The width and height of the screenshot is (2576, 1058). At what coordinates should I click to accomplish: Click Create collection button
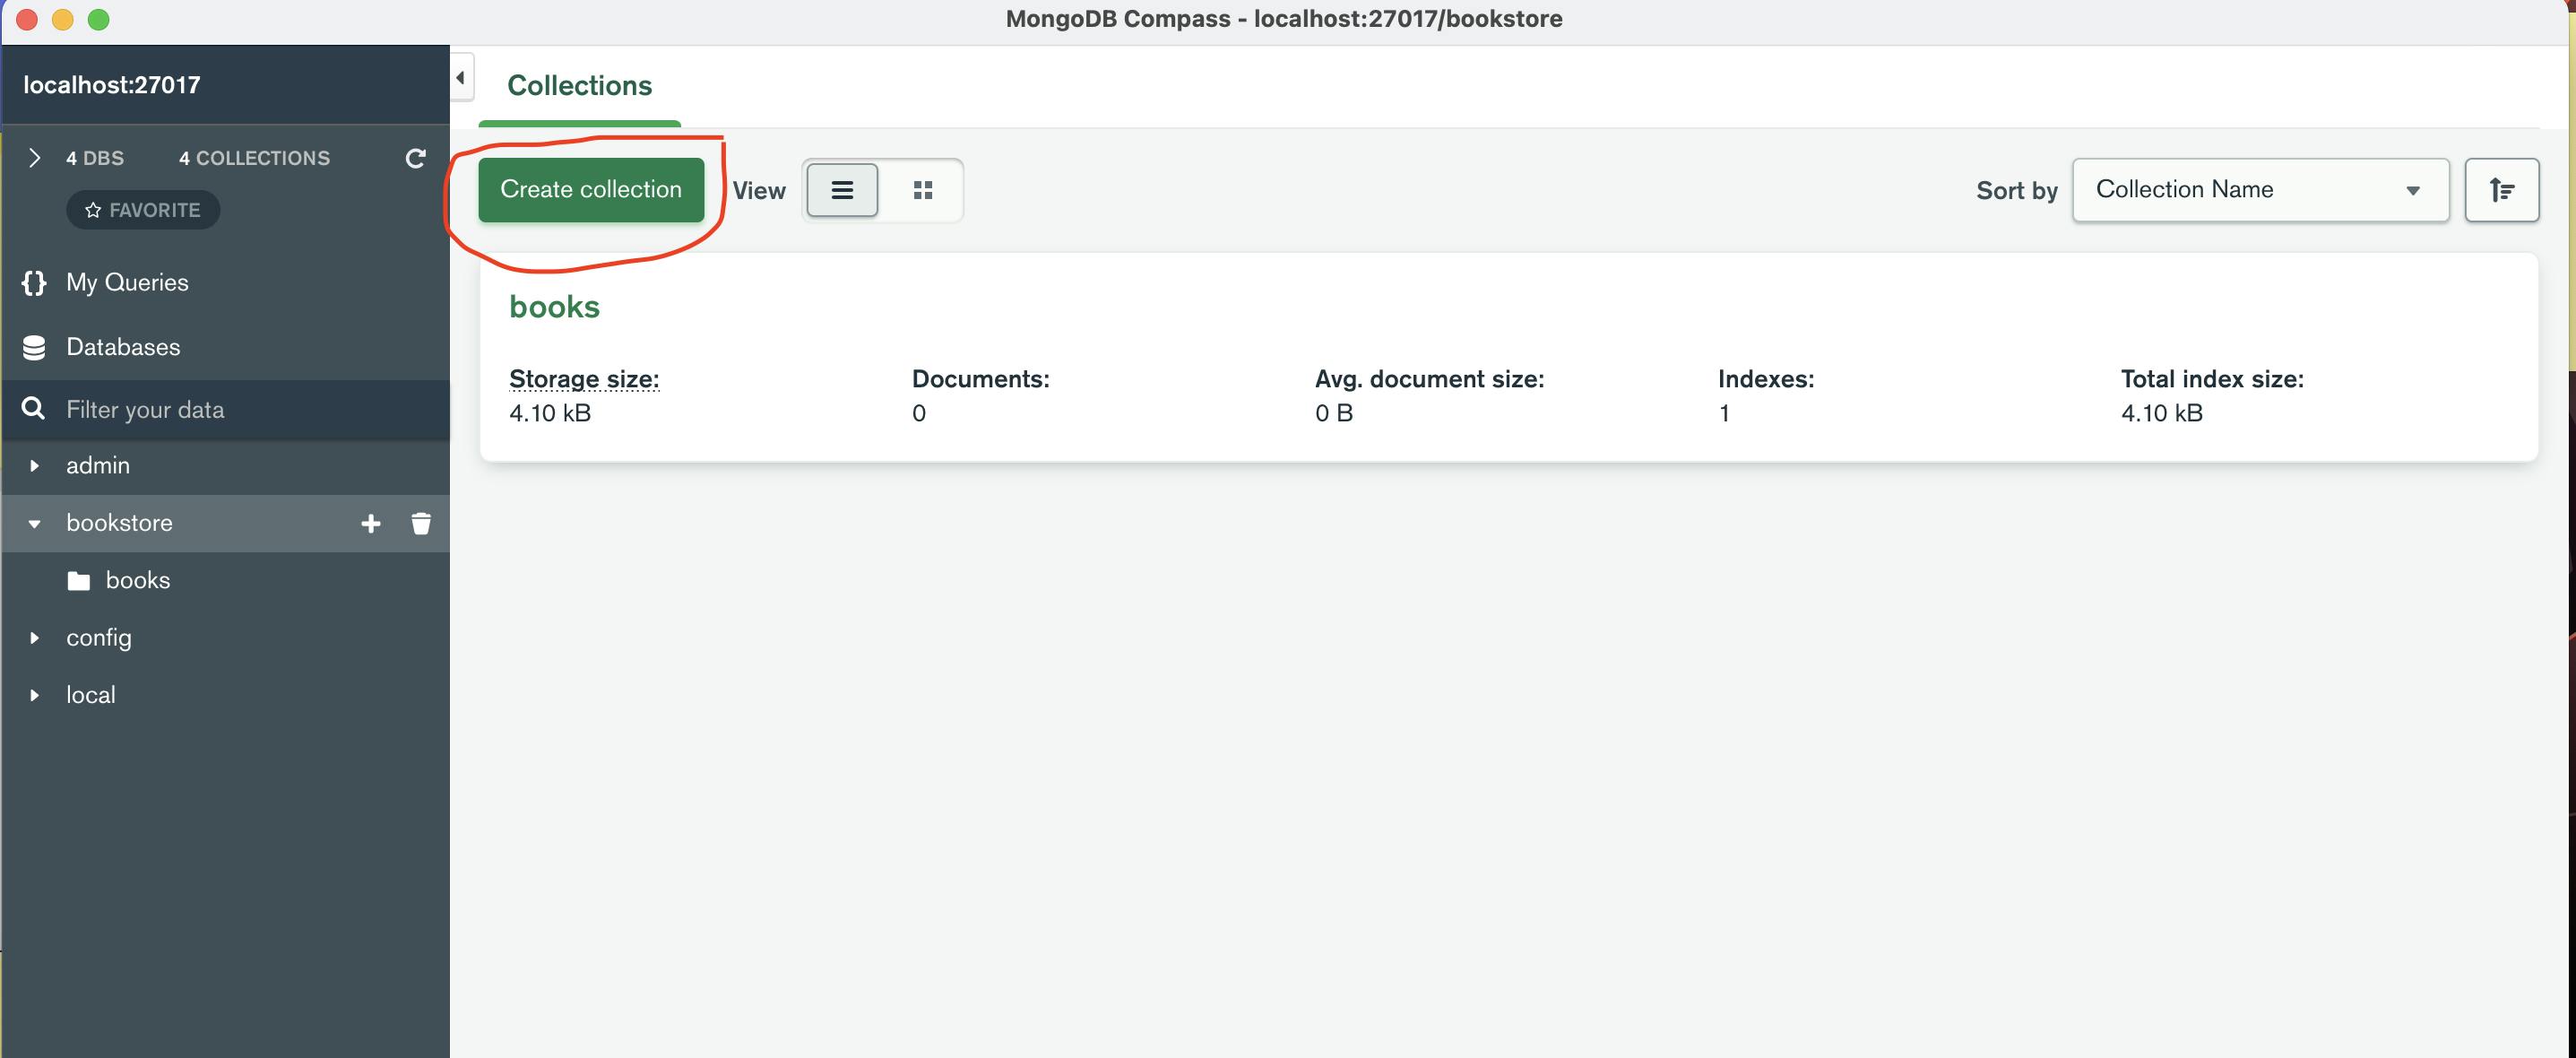591,190
